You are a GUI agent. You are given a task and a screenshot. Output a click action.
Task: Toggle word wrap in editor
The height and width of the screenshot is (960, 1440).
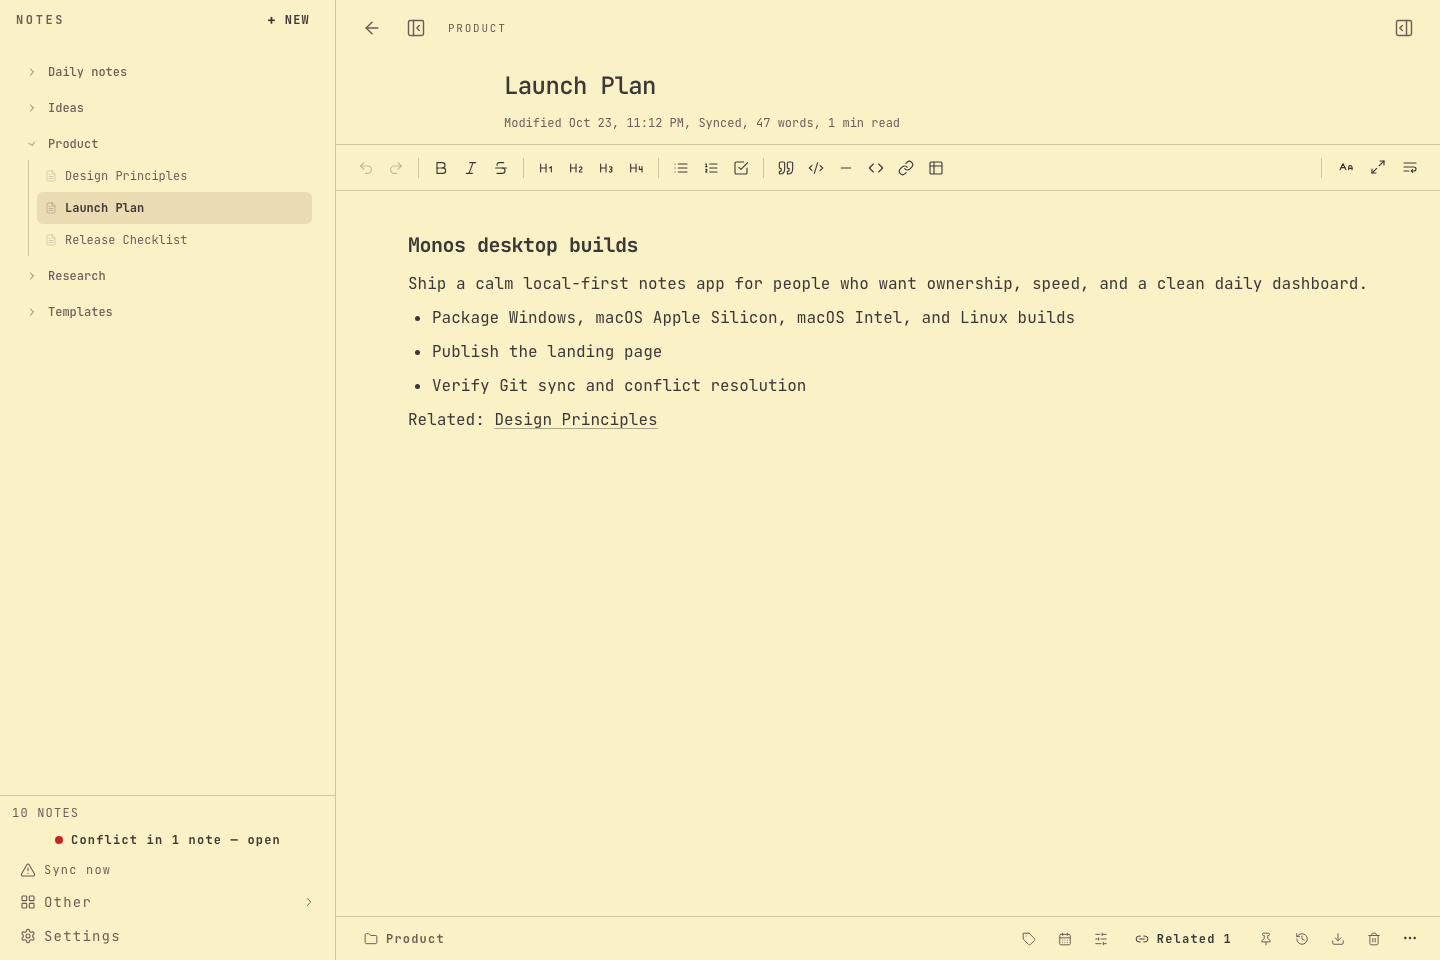point(1410,168)
